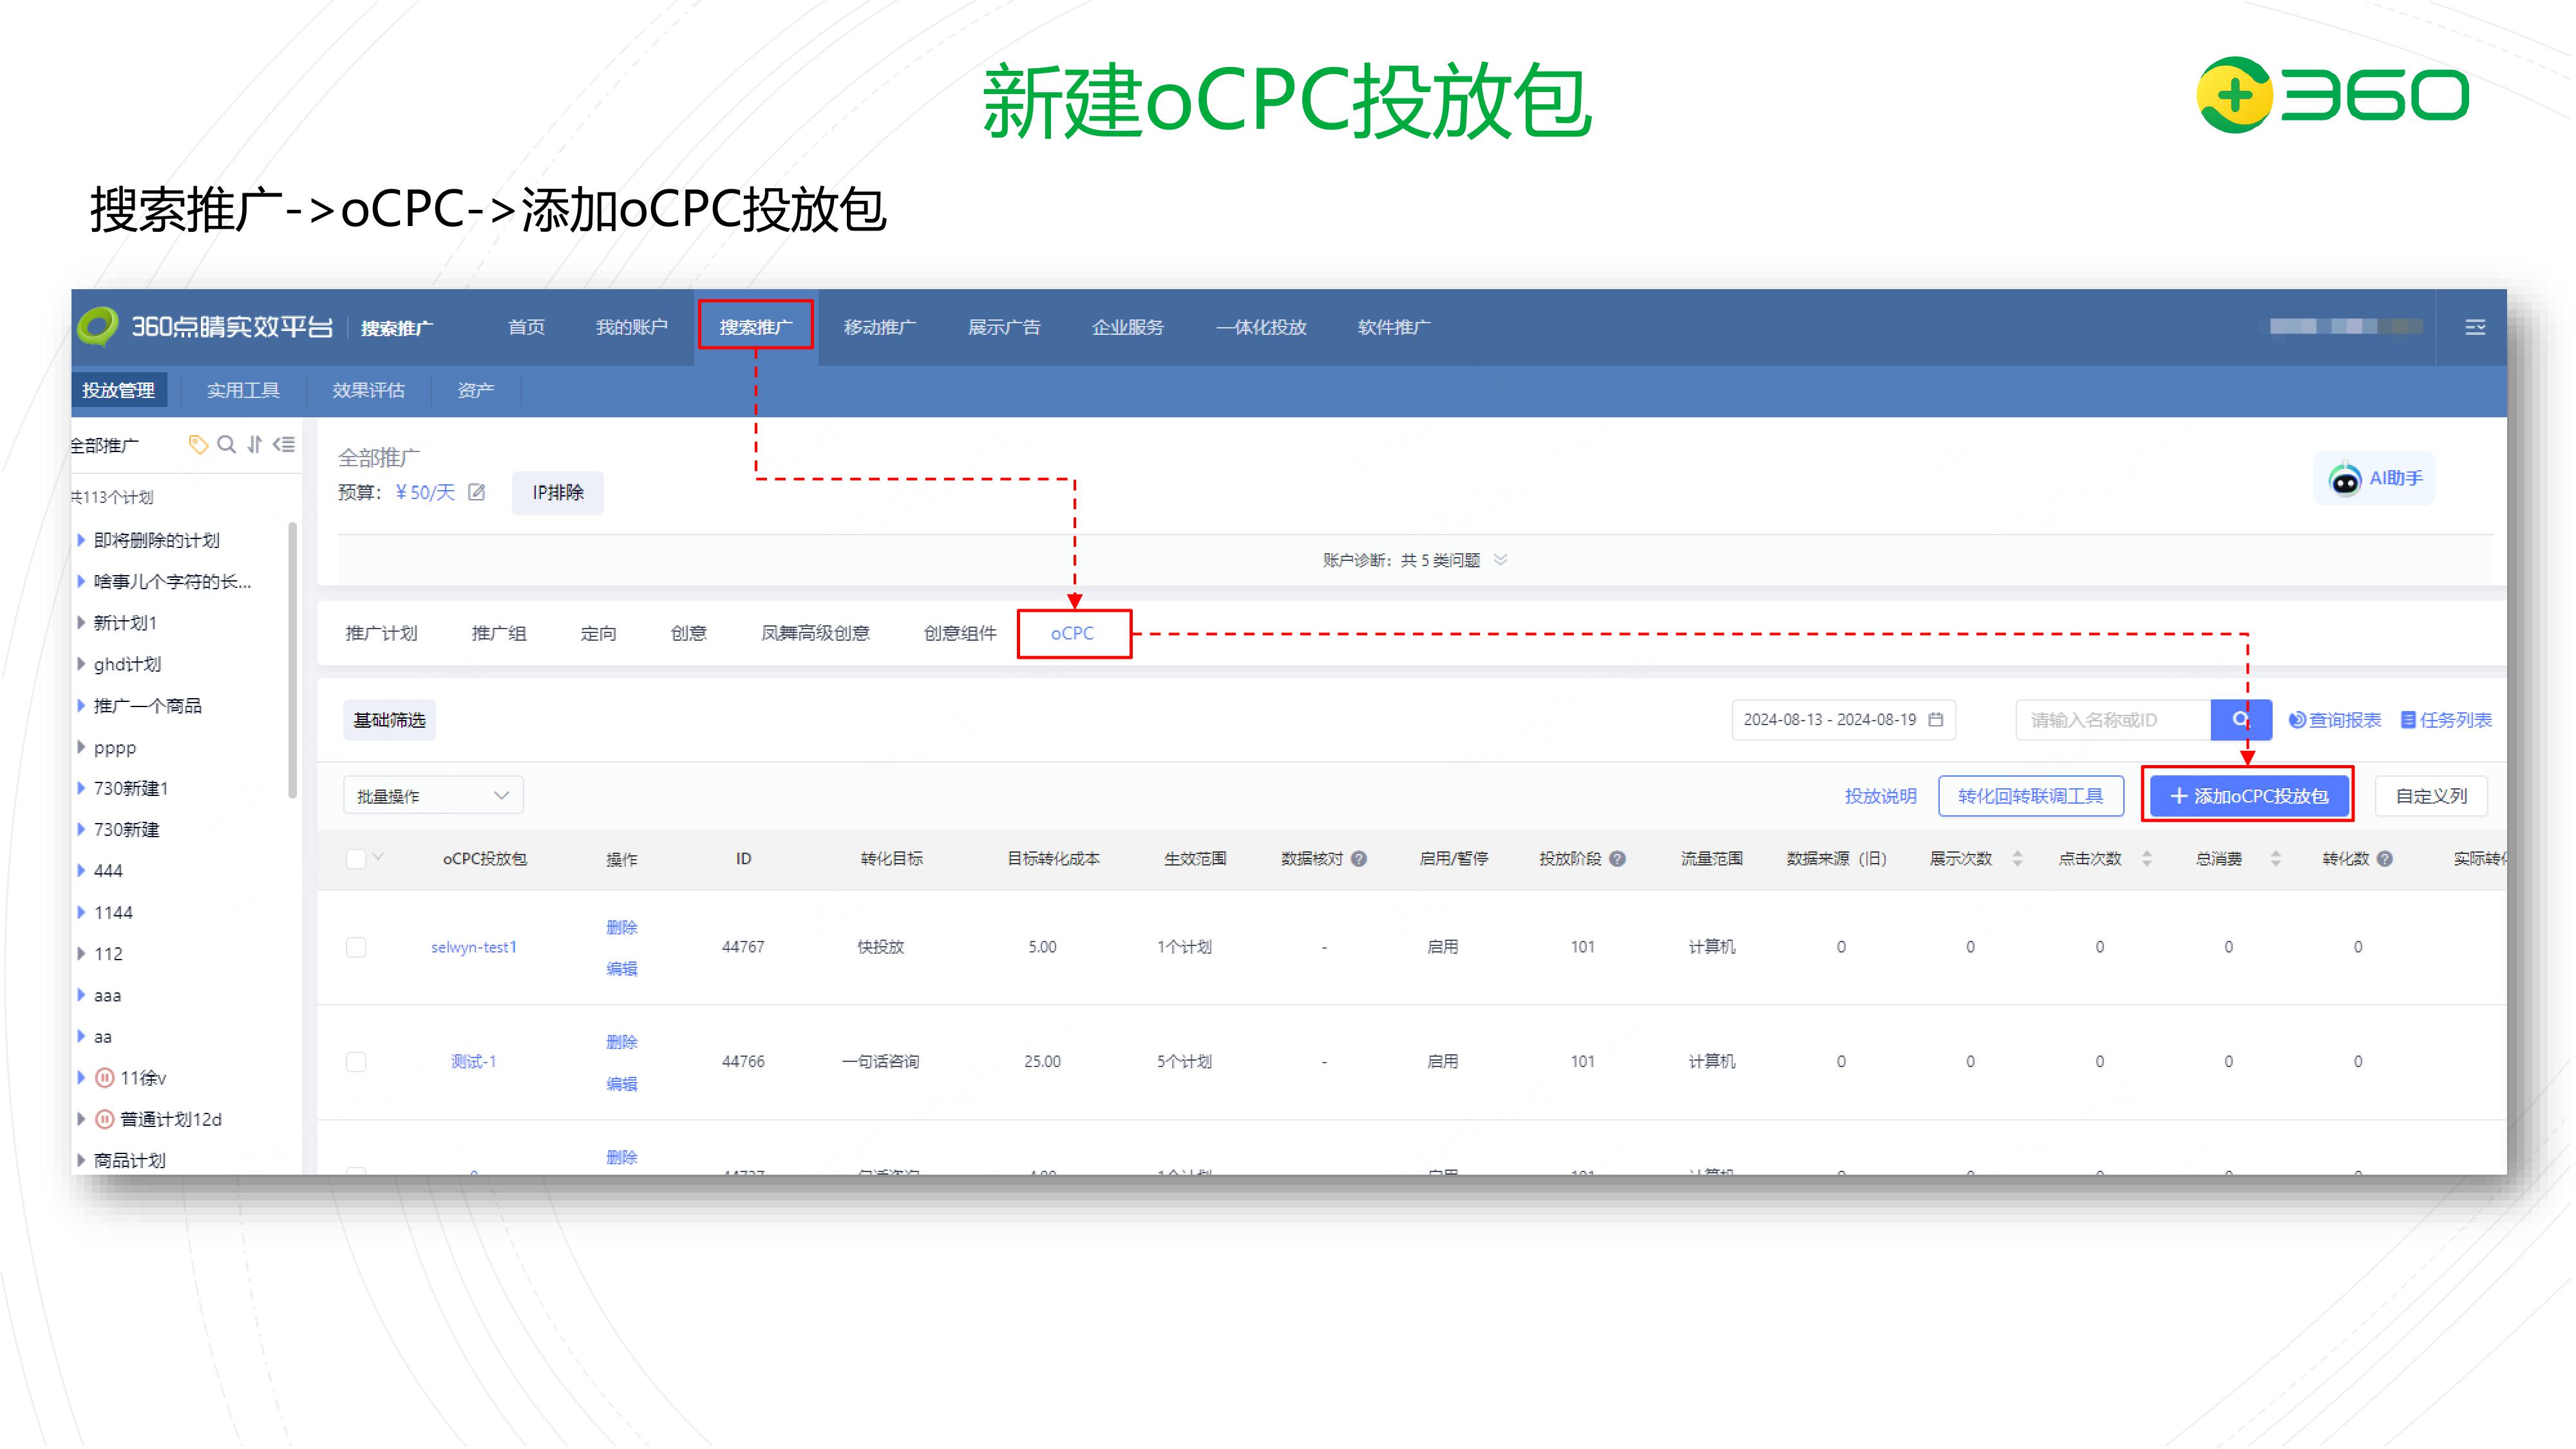Open 移动推广 navigation item
Screen dimensions: 2576x1449
(x=880, y=327)
